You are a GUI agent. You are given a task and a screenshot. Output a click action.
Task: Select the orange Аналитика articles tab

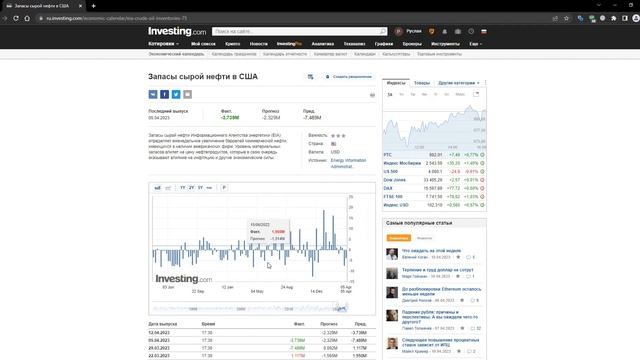click(x=399, y=238)
